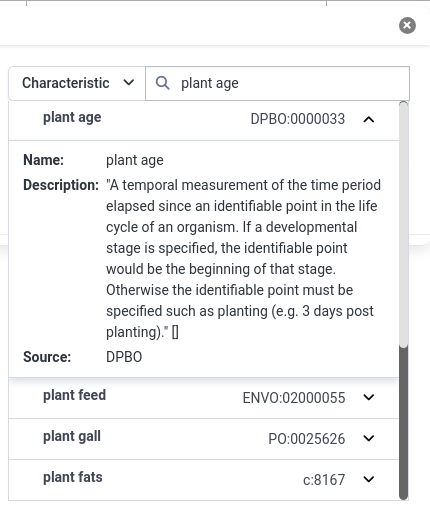Click the Characteristic dropdown chevron arrow

[x=129, y=82]
